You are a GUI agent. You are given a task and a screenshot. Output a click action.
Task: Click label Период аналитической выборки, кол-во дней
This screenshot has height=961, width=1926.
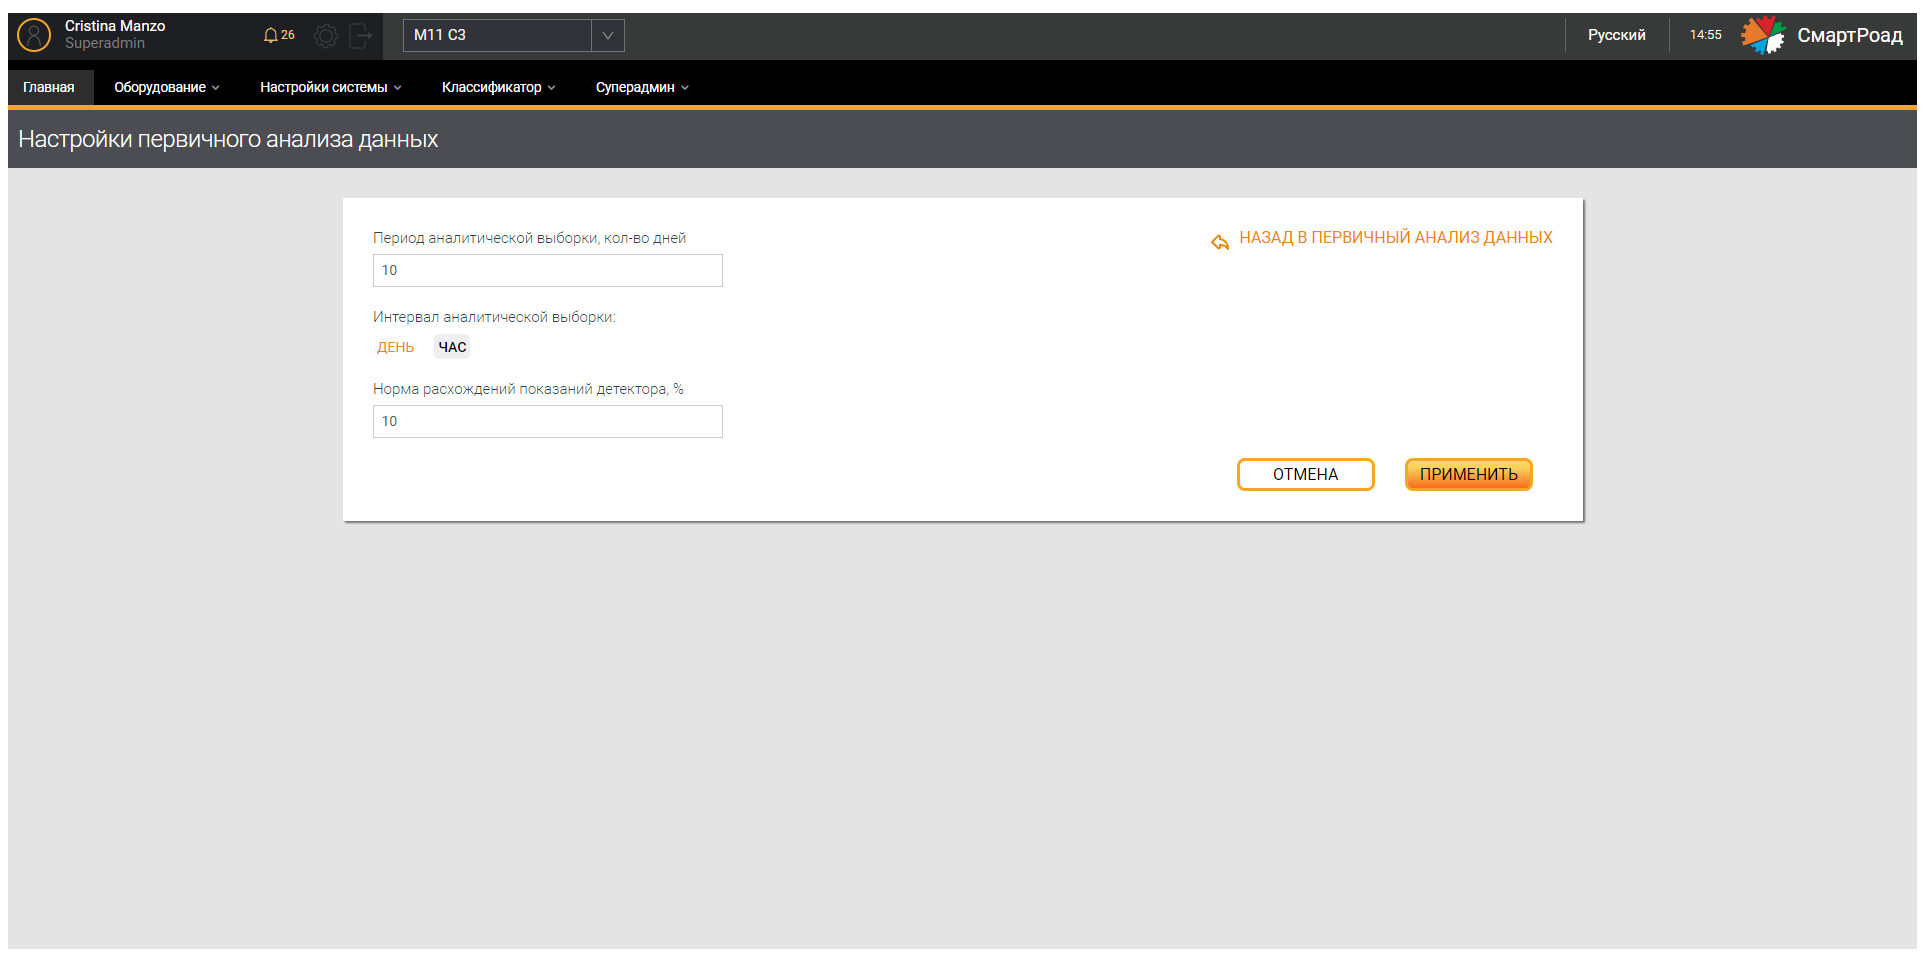pyautogui.click(x=529, y=238)
